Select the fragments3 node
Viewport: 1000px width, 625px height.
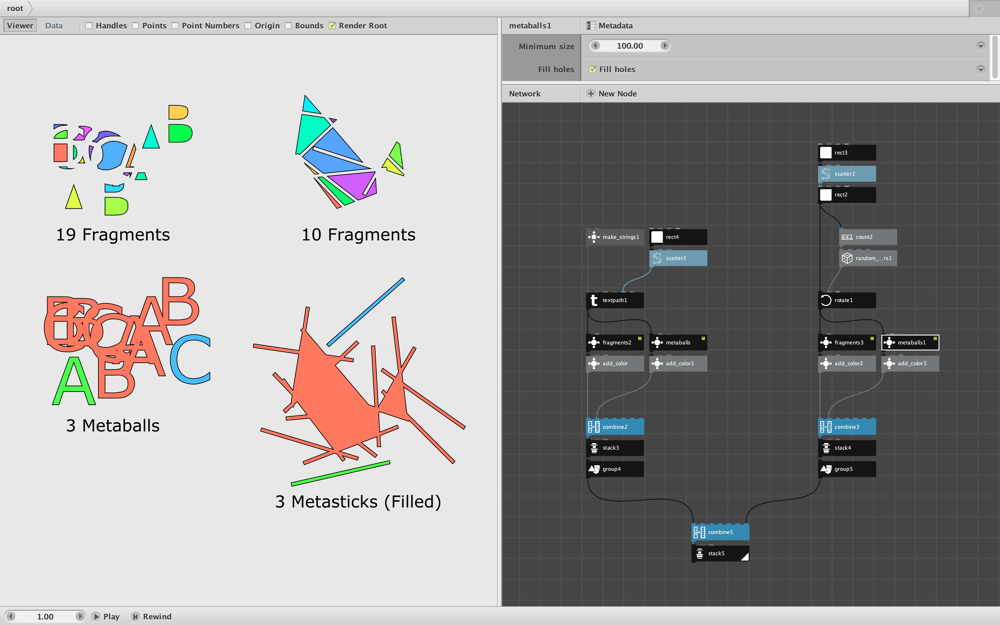(846, 342)
